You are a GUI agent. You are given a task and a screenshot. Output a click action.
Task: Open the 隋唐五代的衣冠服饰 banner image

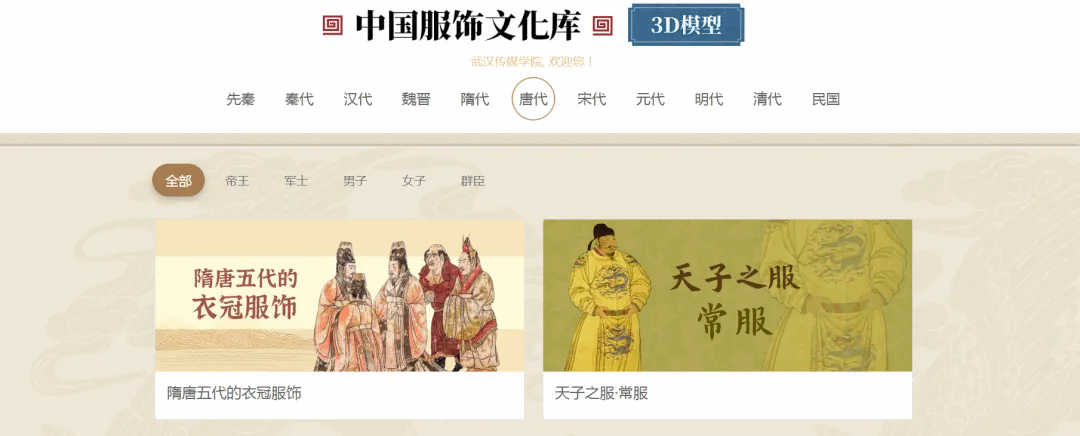[340, 296]
